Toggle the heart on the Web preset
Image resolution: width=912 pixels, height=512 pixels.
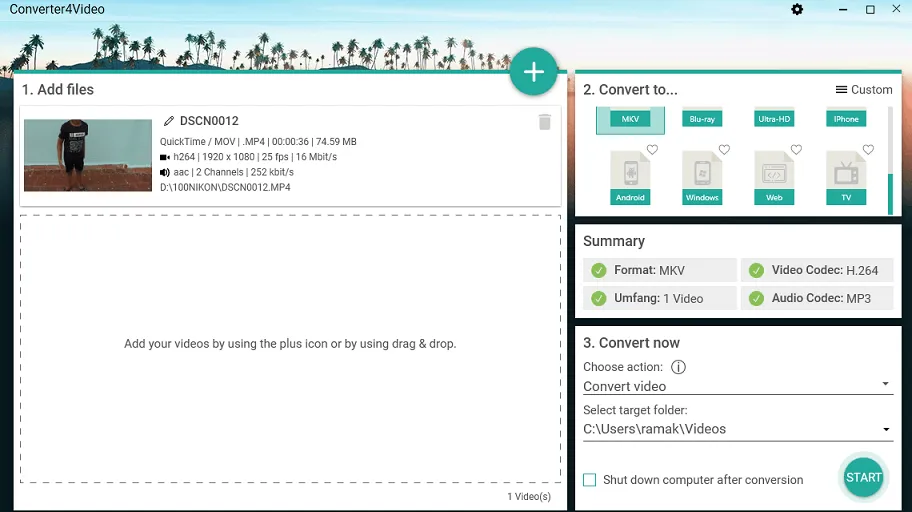coord(796,150)
